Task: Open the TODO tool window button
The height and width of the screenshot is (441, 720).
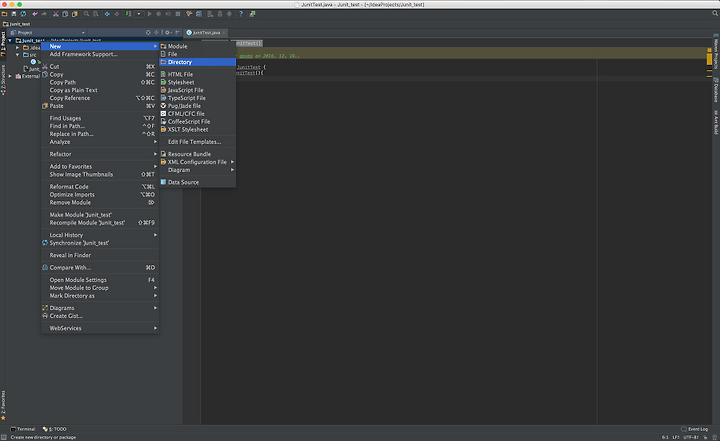Action: [x=55, y=429]
